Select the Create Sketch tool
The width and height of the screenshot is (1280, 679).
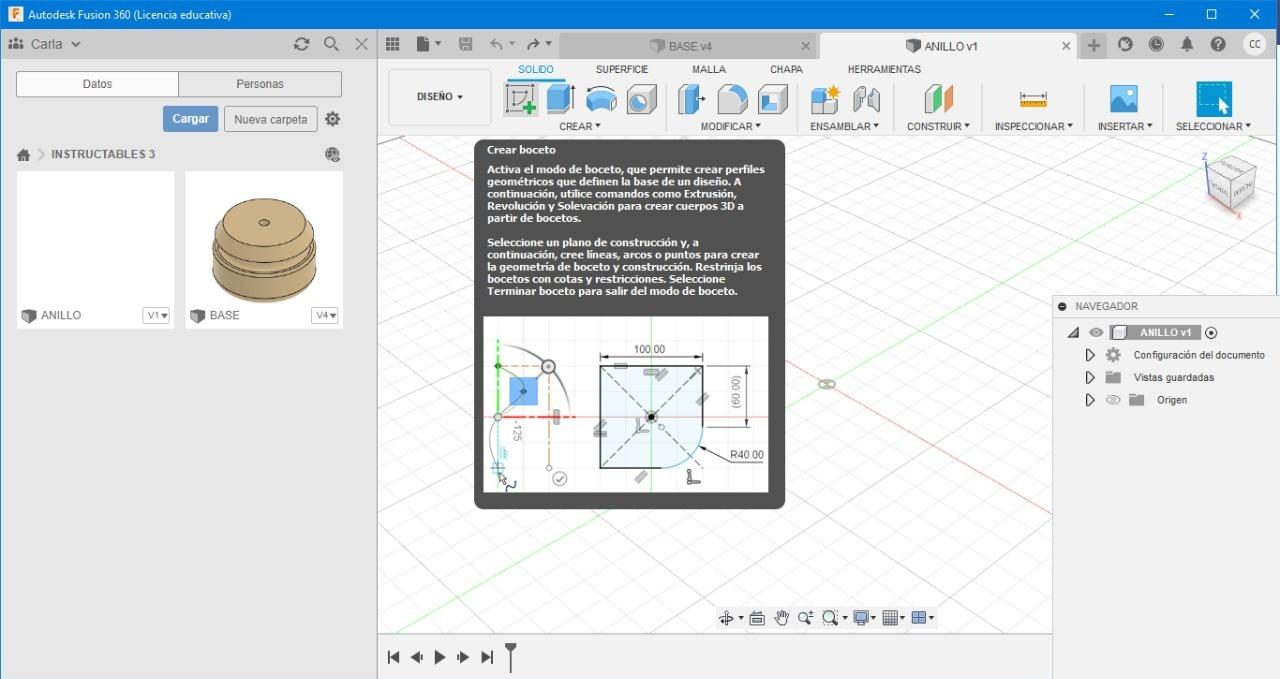(521, 99)
